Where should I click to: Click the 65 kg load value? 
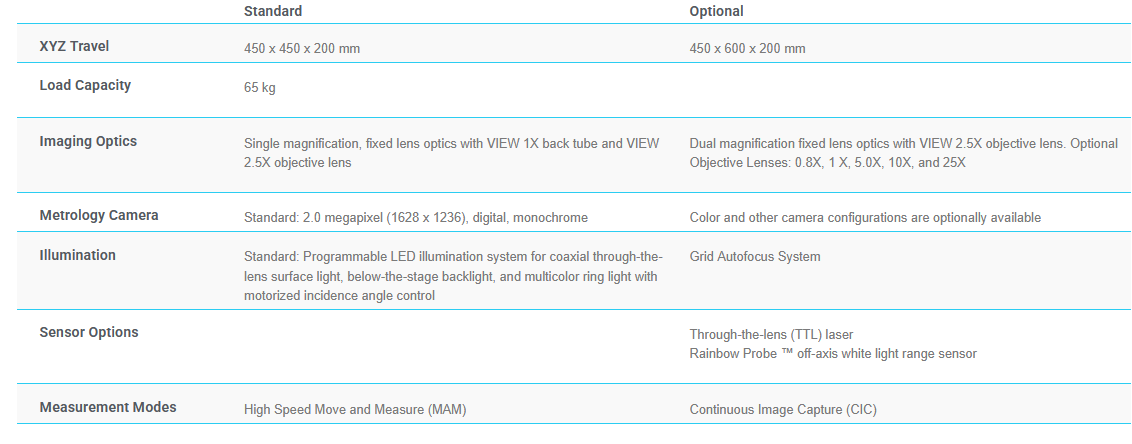click(260, 87)
